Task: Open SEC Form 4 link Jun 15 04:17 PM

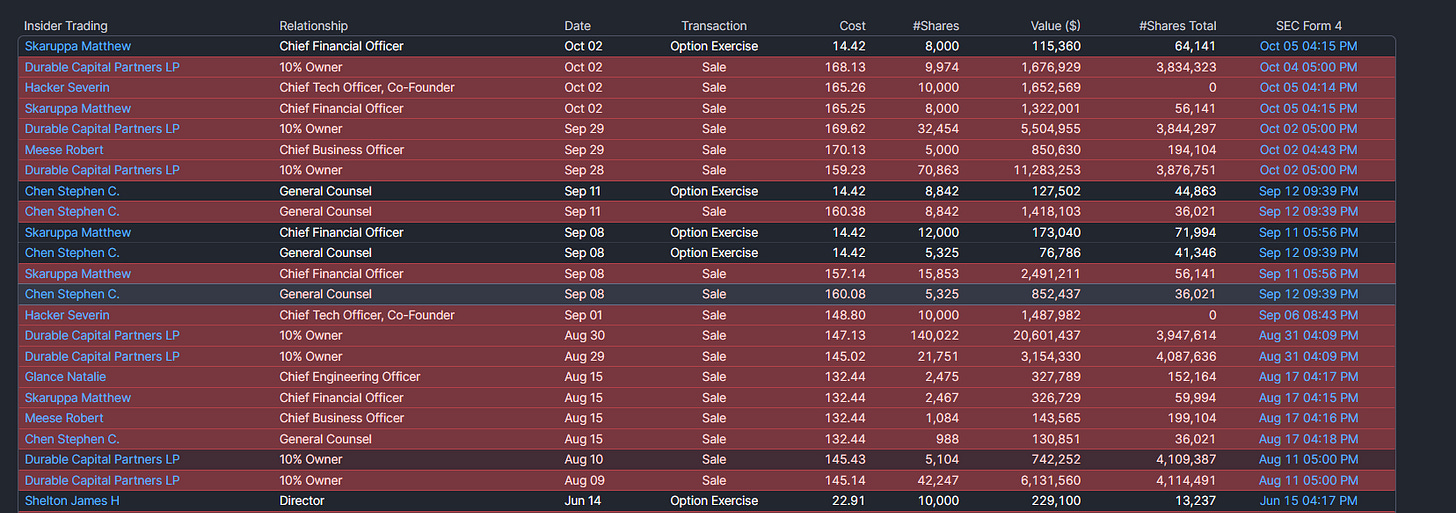Action: (1308, 501)
